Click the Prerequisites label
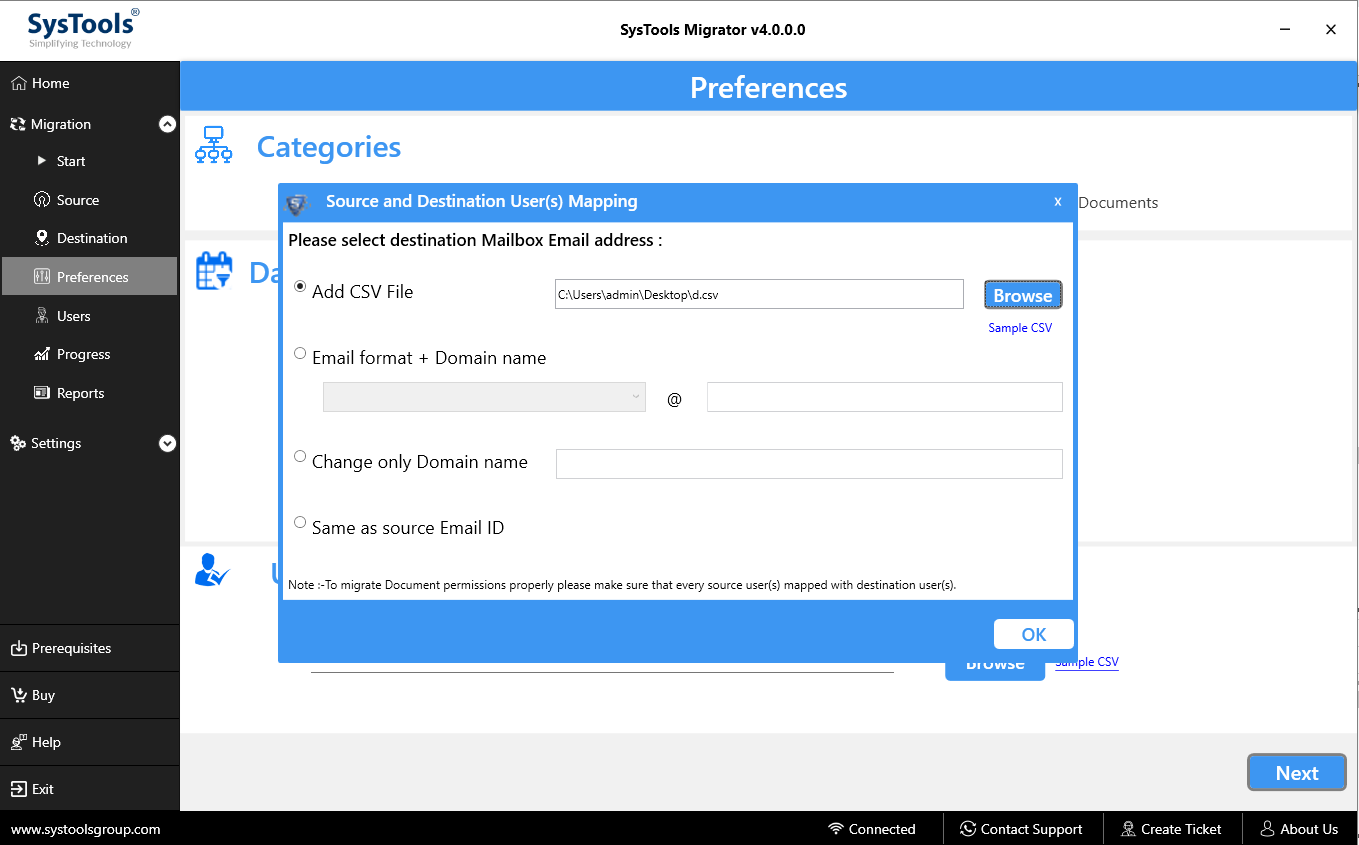Viewport: 1359px width, 845px height. click(71, 648)
